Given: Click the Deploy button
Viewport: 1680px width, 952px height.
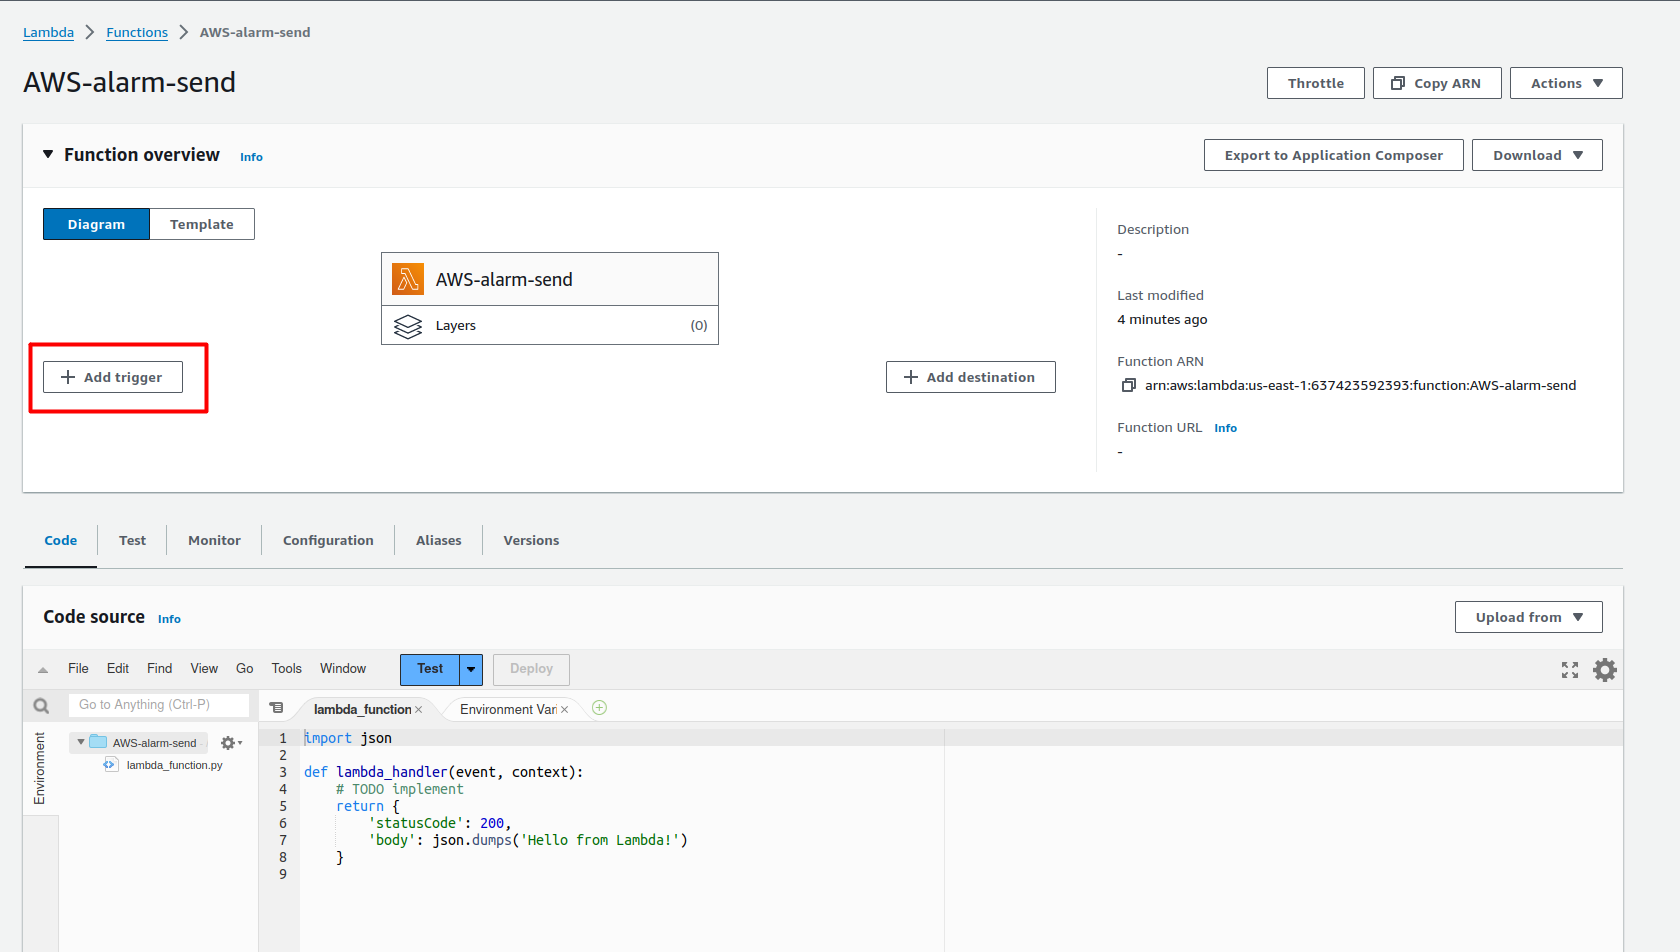Looking at the screenshot, I should [x=531, y=669].
